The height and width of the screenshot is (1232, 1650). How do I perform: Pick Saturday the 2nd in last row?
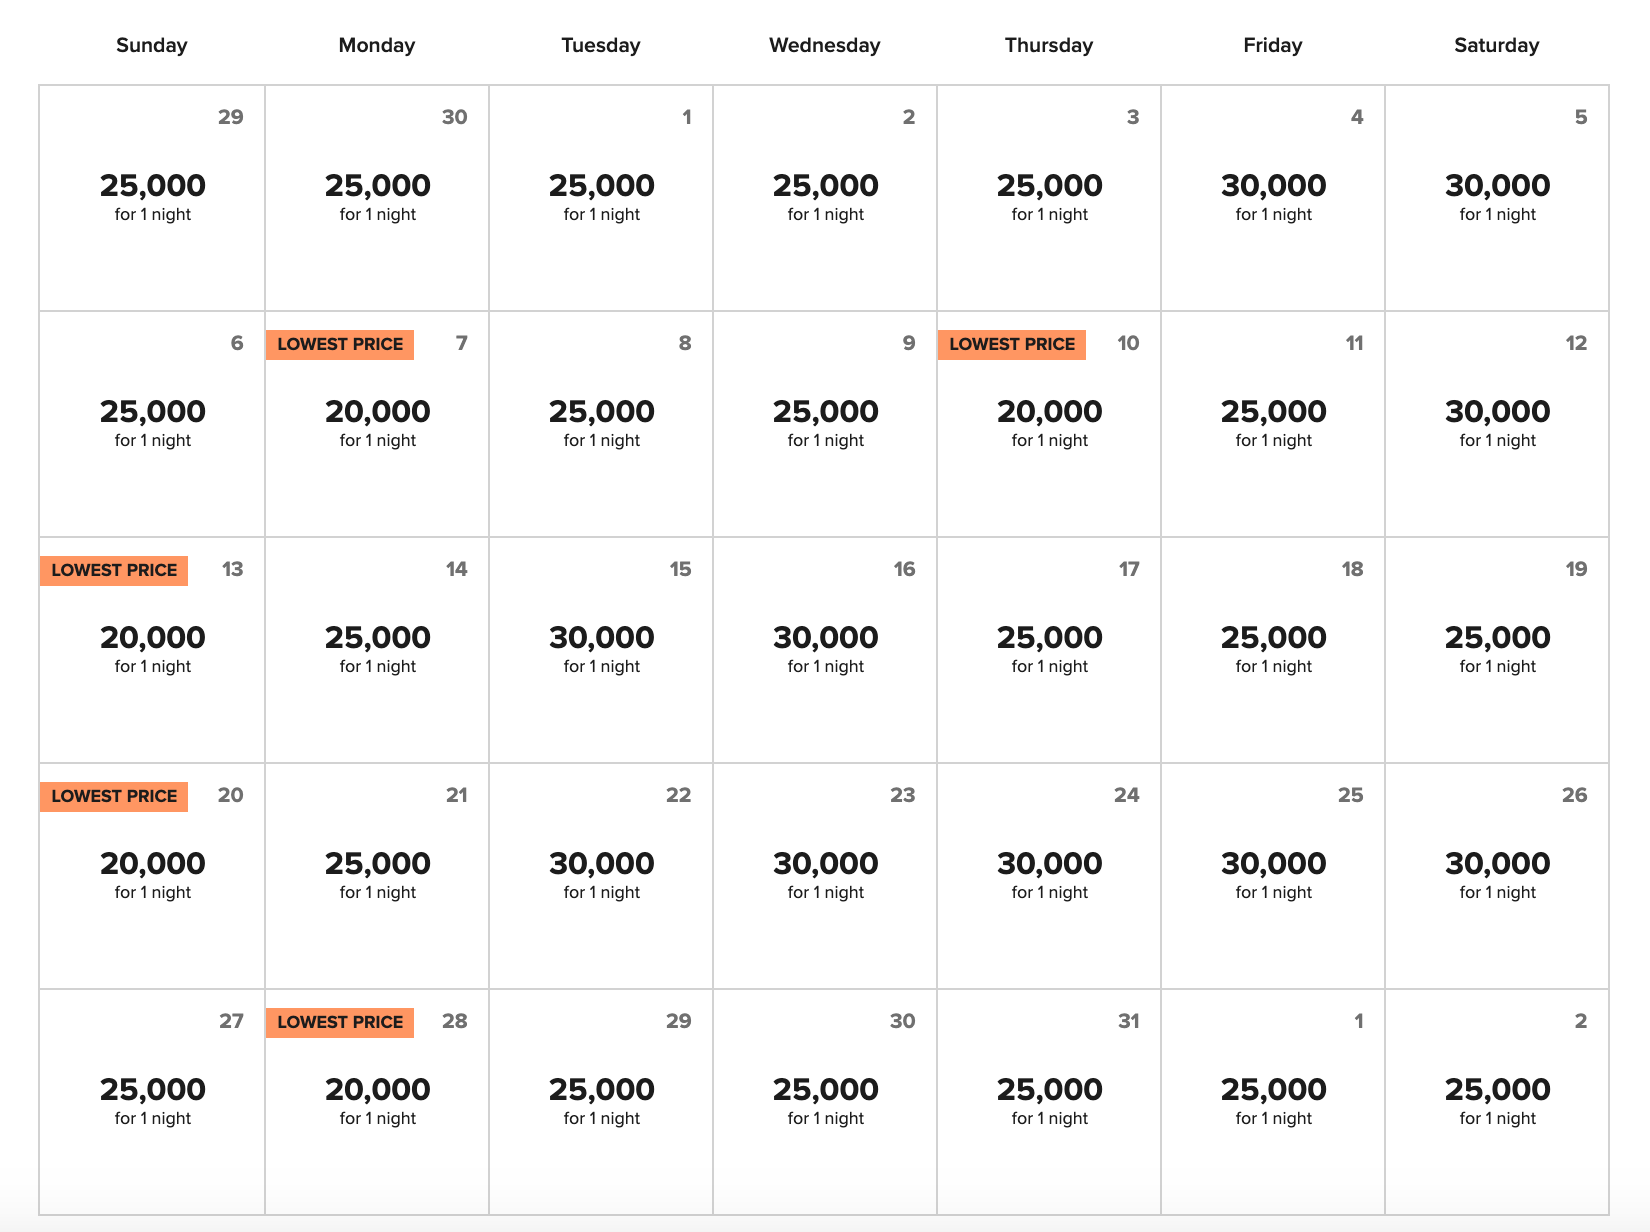[1497, 1102]
